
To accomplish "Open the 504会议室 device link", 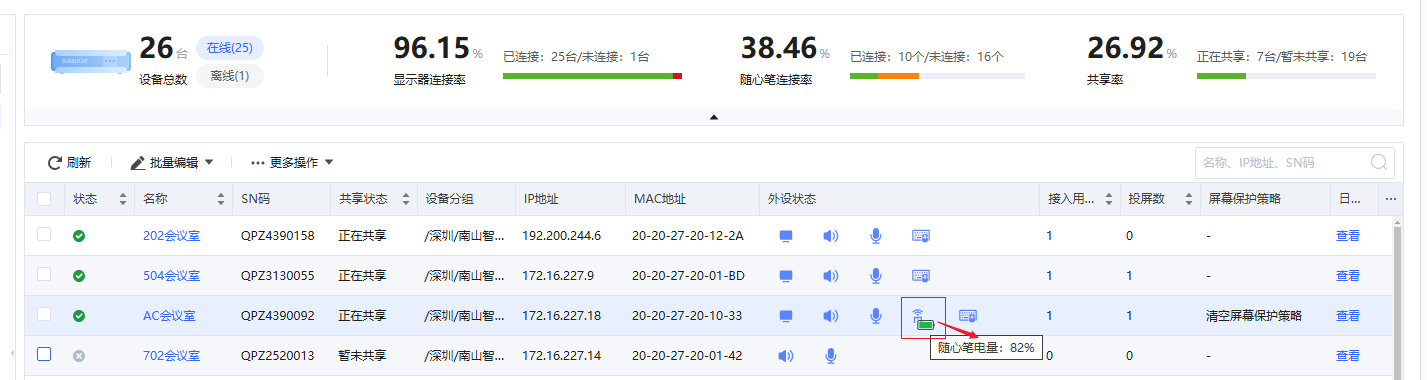I will point(171,276).
